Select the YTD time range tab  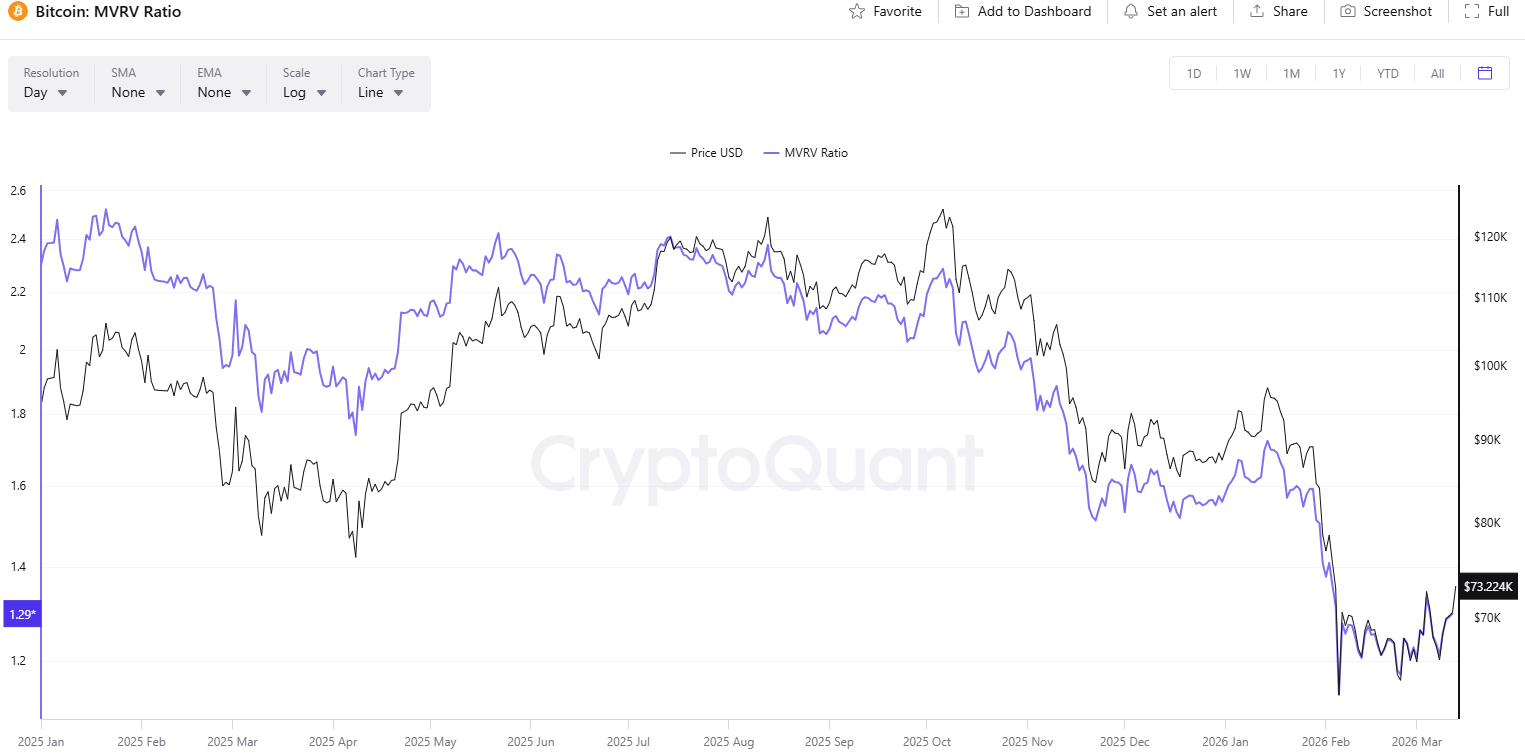(1388, 73)
